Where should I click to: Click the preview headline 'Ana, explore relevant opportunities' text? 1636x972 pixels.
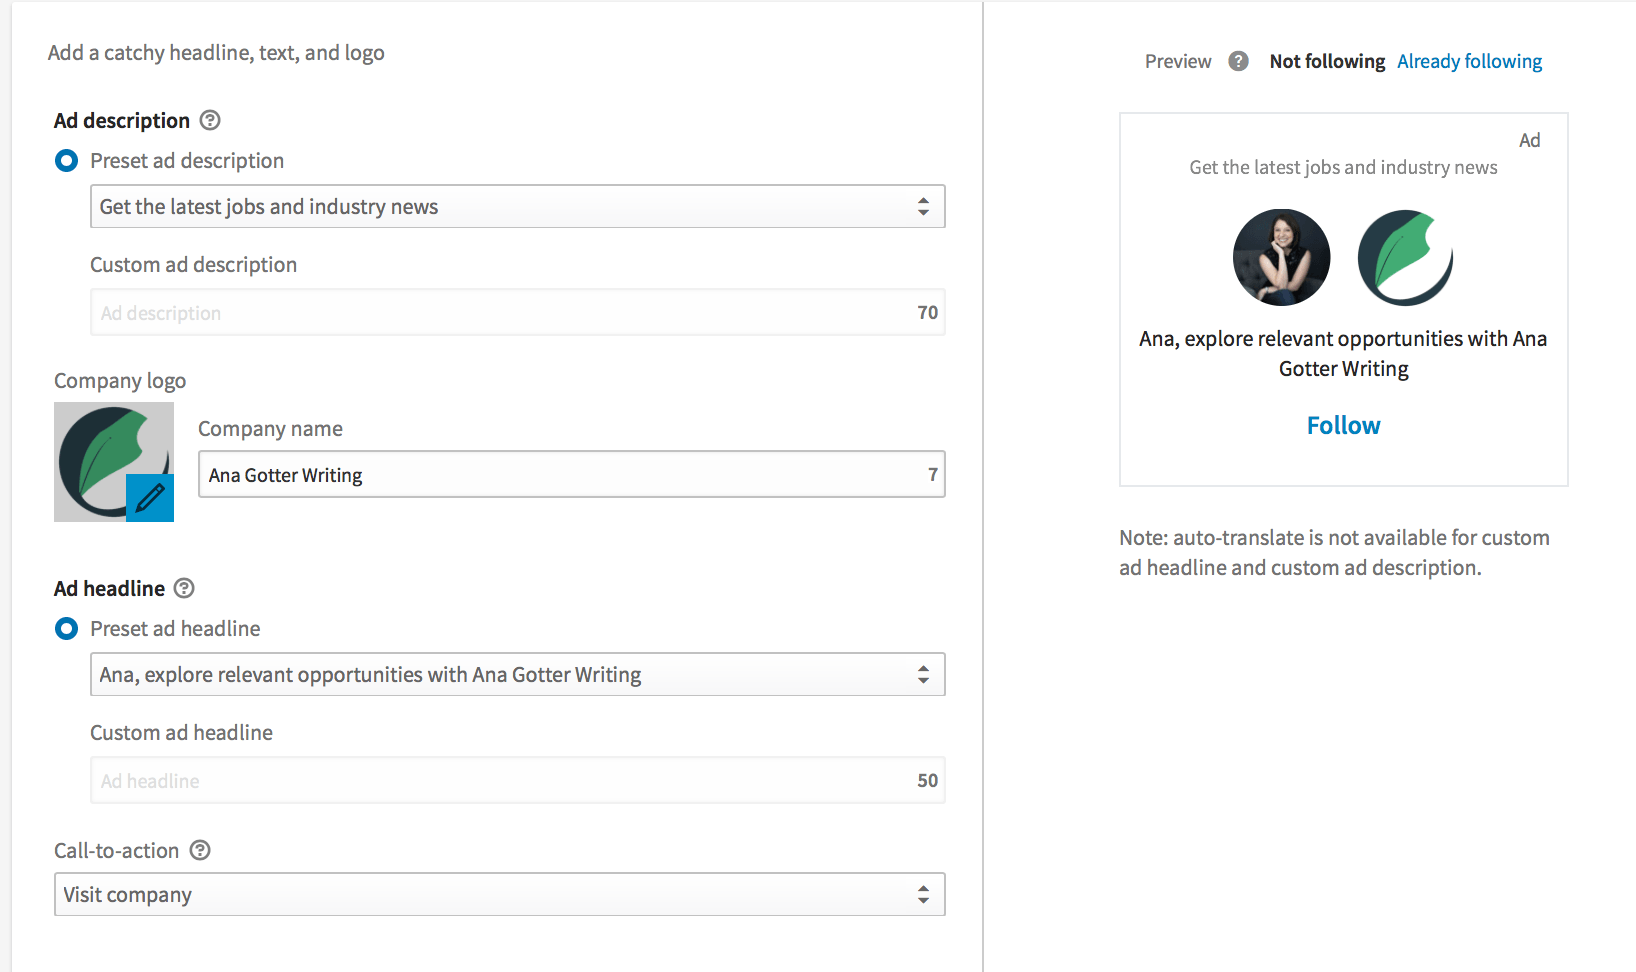click(1343, 354)
